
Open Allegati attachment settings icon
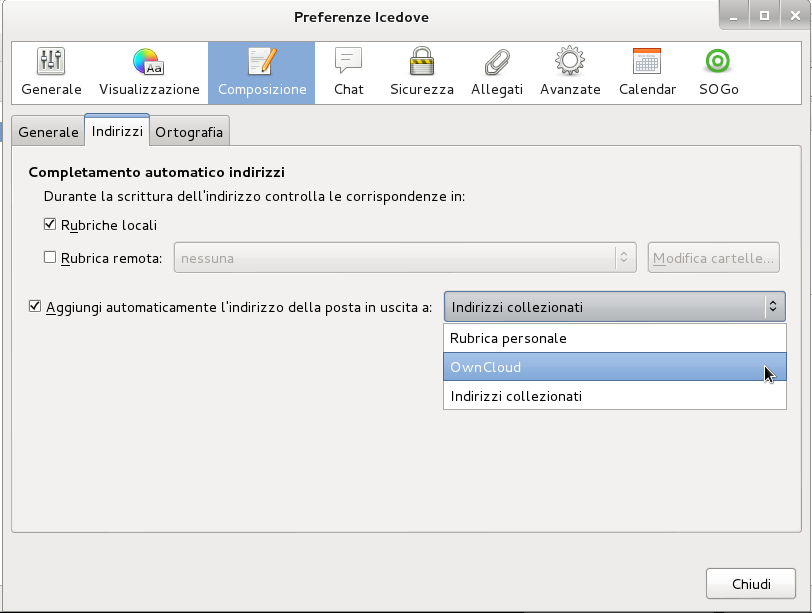(496, 70)
